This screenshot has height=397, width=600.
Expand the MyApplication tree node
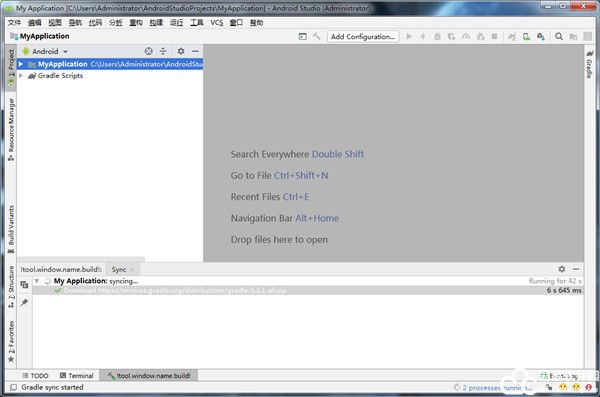pos(21,64)
